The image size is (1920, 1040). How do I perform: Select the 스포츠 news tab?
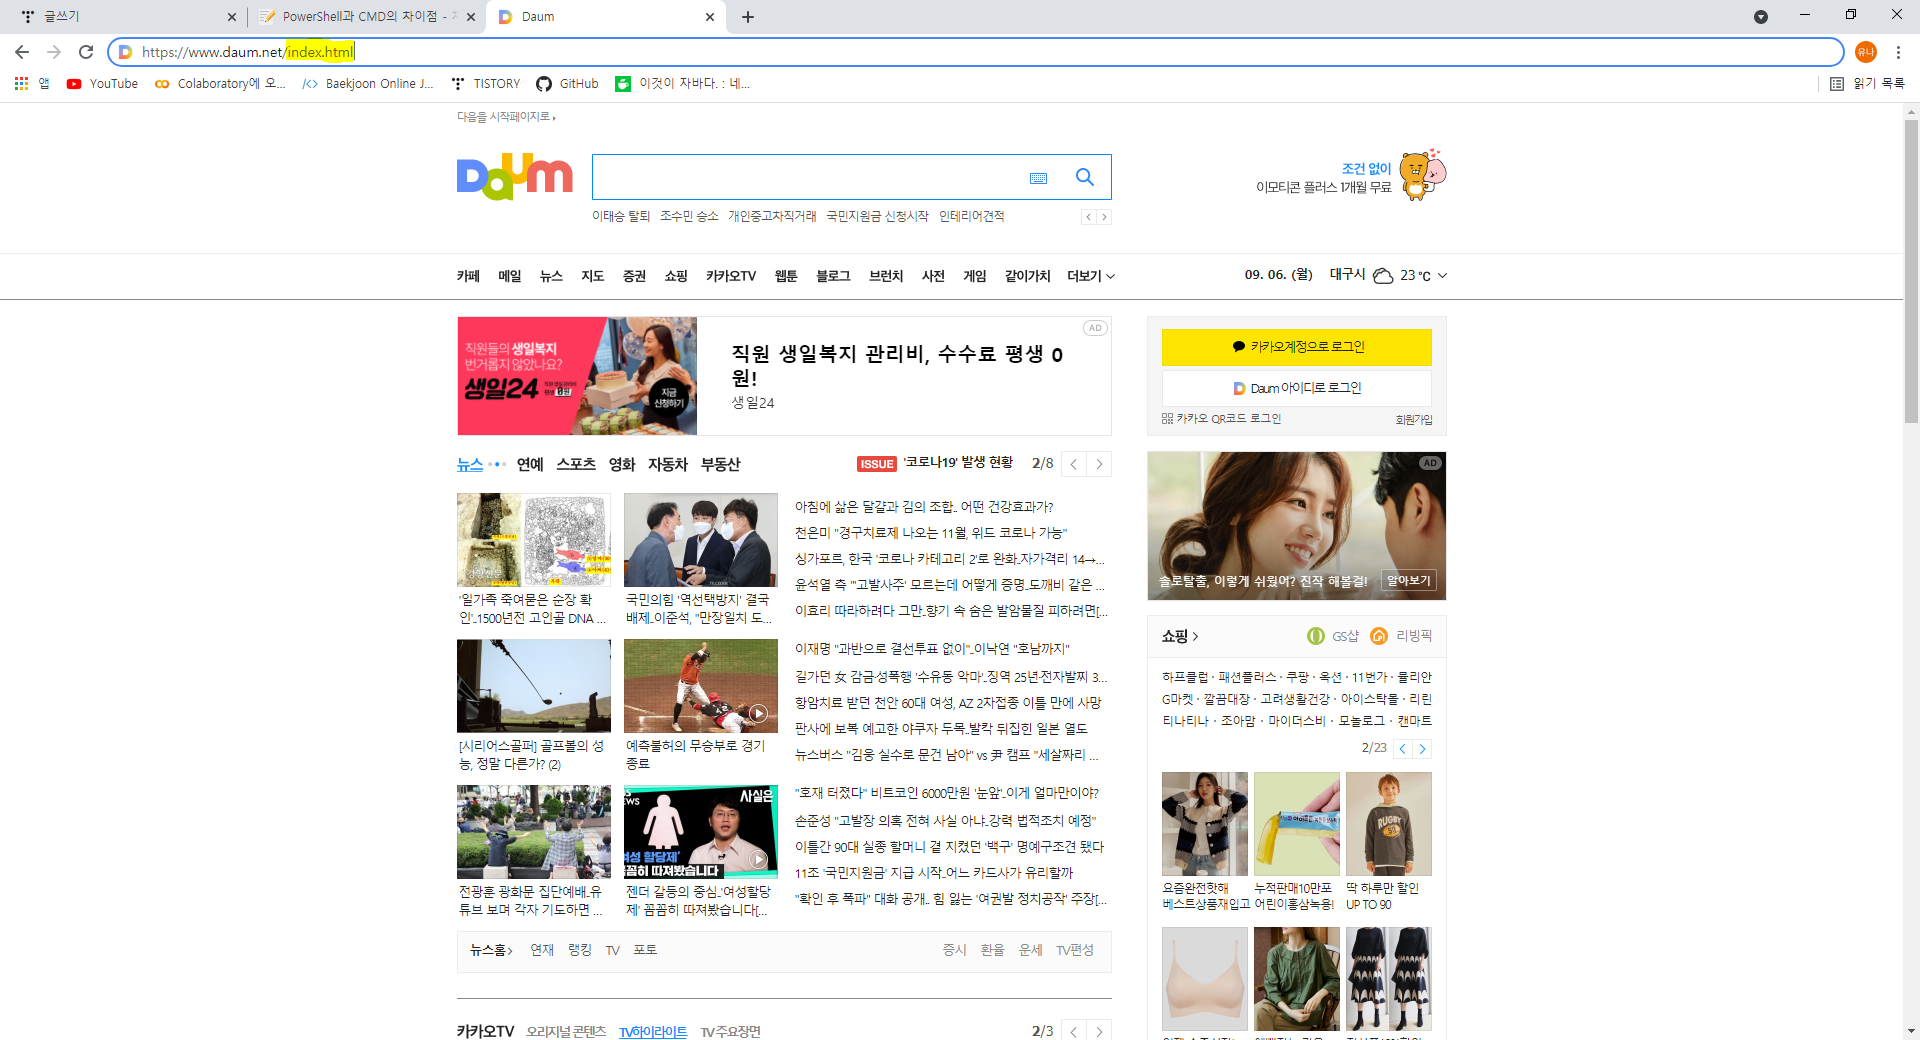tap(576, 465)
